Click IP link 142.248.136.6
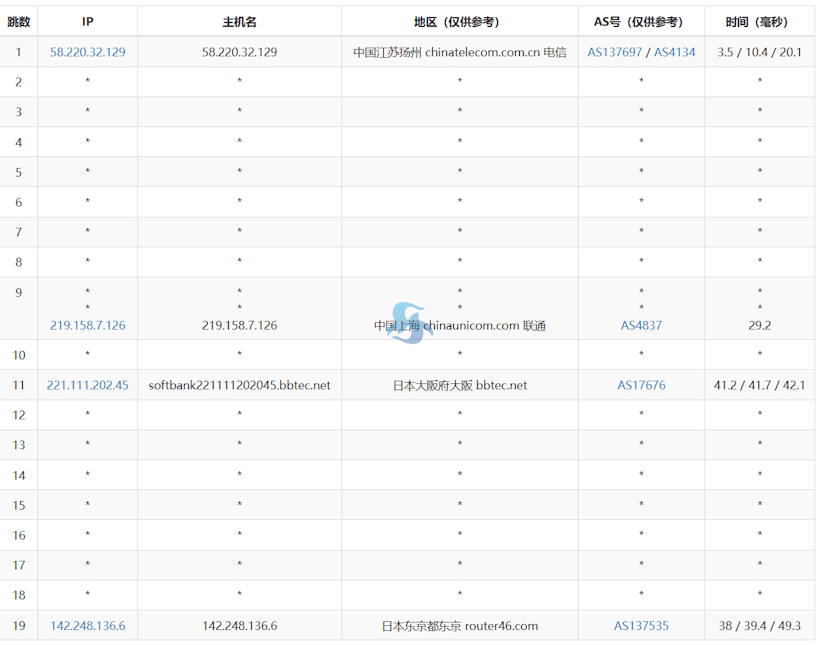This screenshot has width=820, height=645. [88, 626]
